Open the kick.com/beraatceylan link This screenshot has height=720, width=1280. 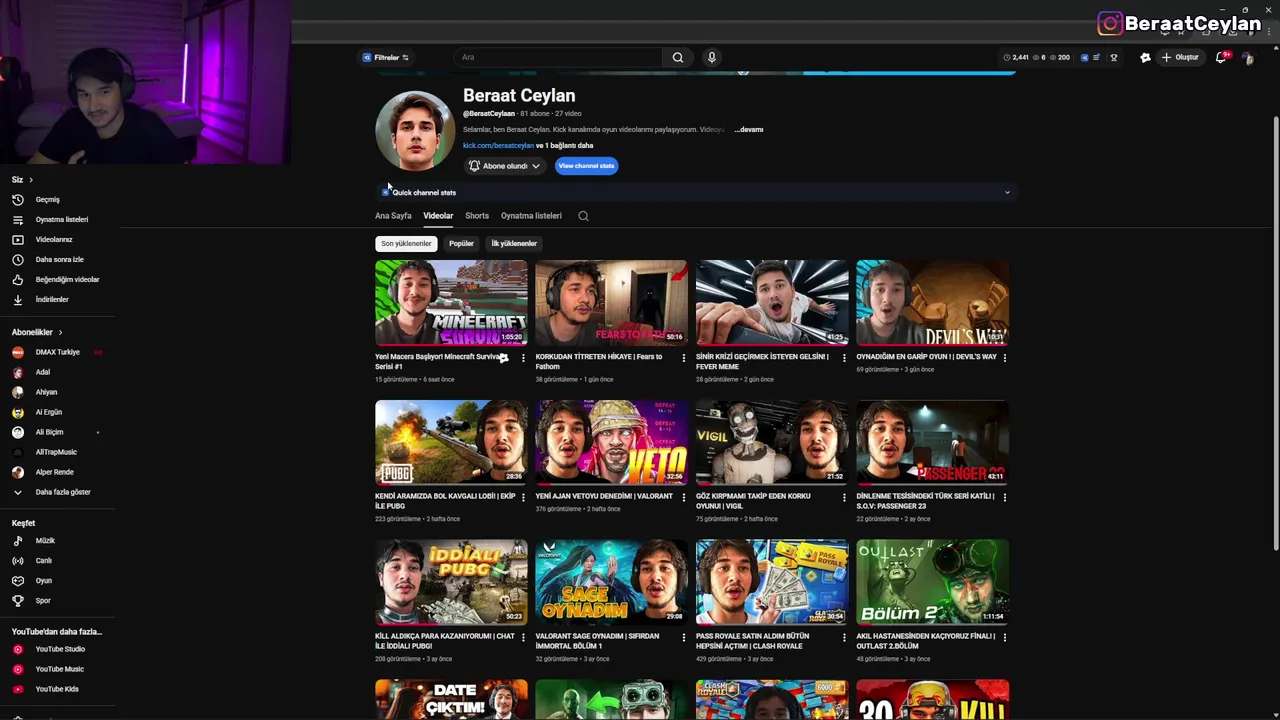tap(498, 146)
